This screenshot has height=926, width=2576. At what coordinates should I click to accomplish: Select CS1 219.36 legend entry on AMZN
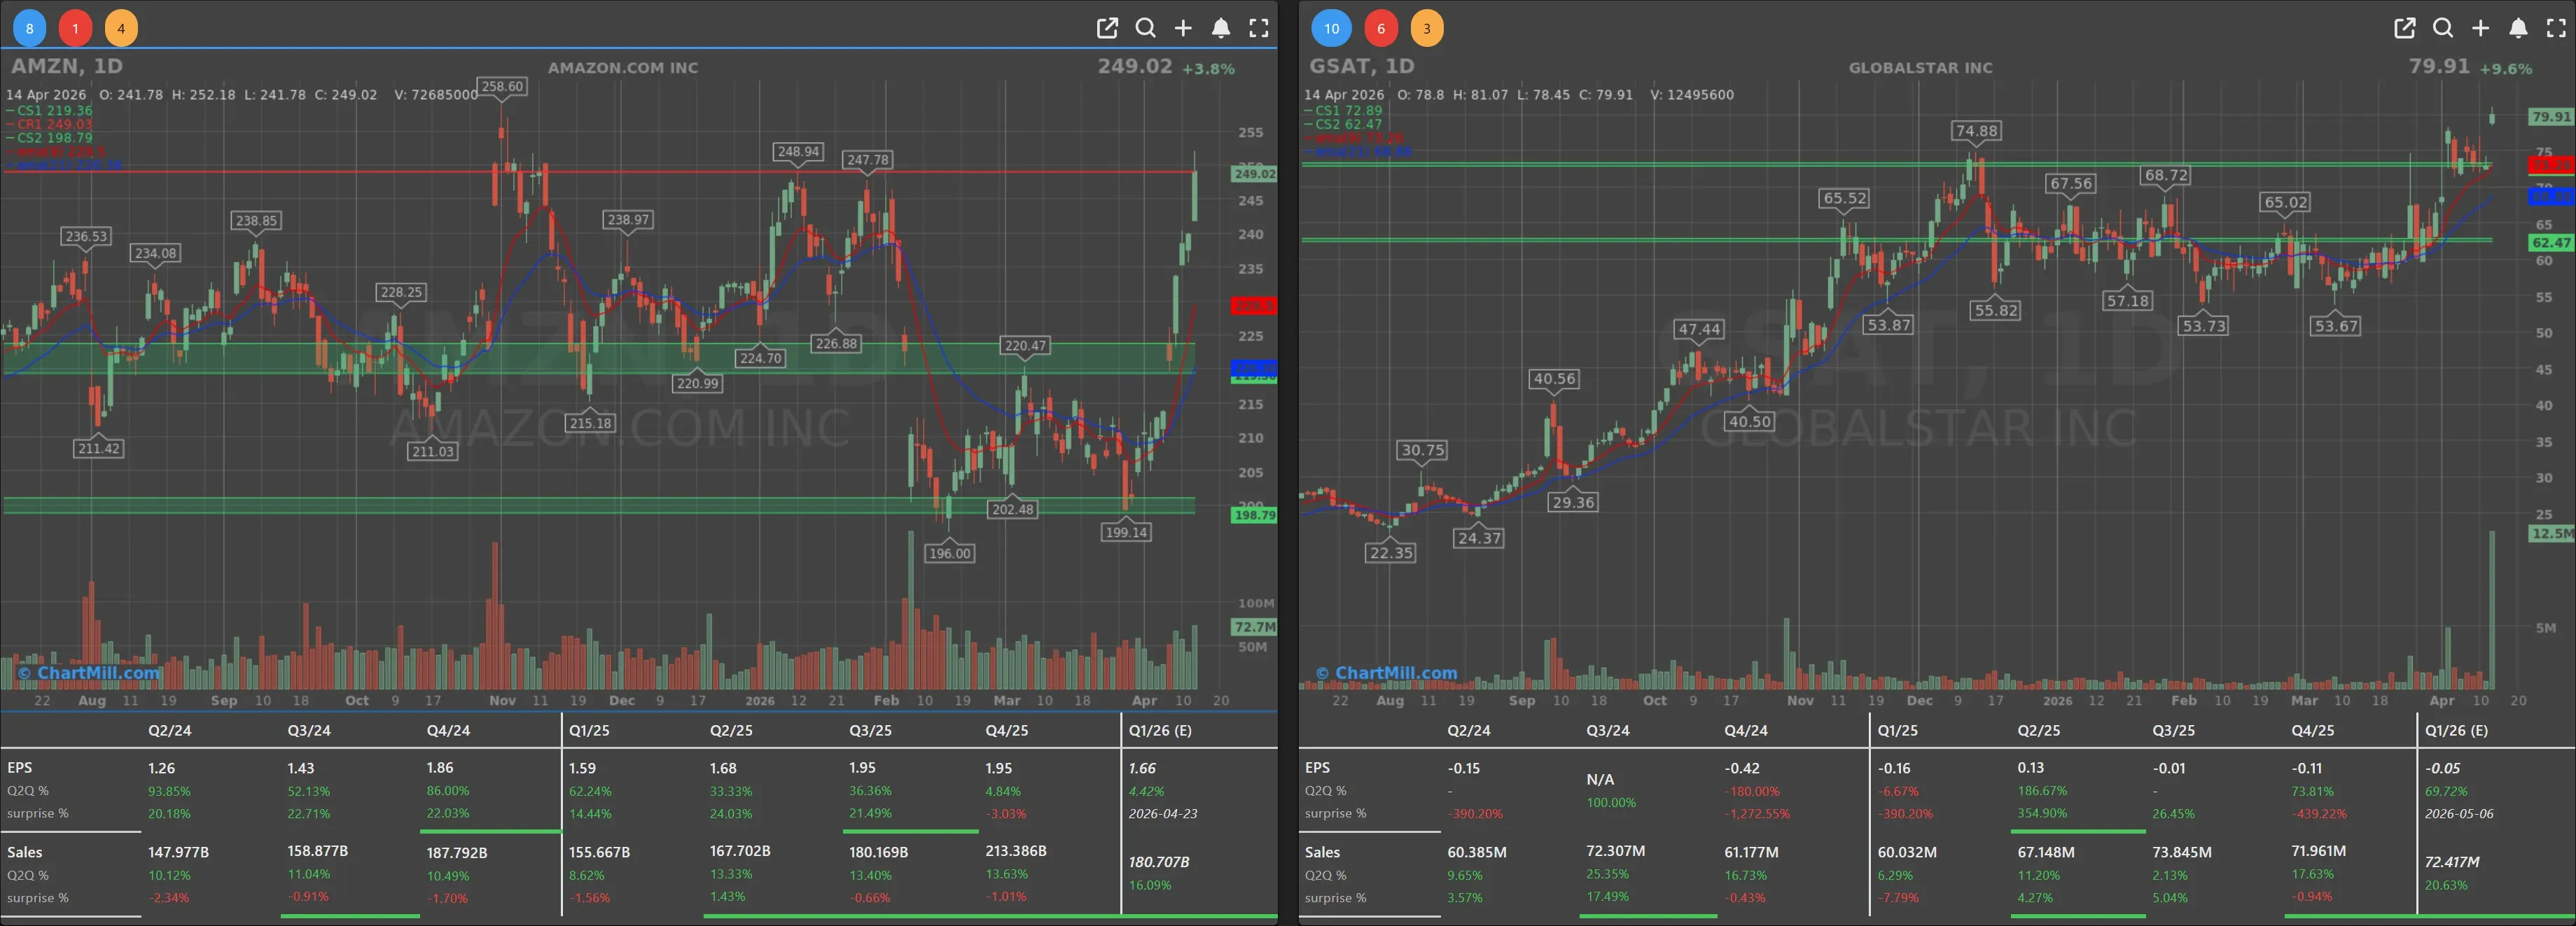[x=49, y=110]
